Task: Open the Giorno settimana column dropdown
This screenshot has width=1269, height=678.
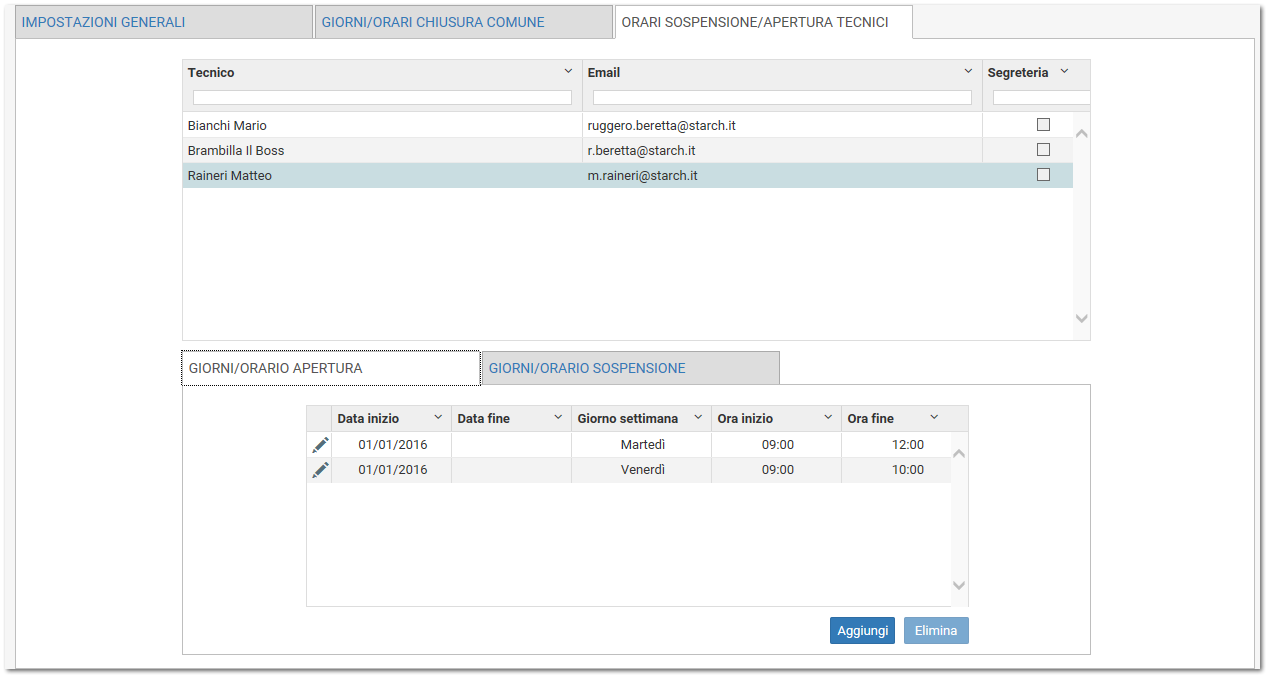Action: [698, 418]
